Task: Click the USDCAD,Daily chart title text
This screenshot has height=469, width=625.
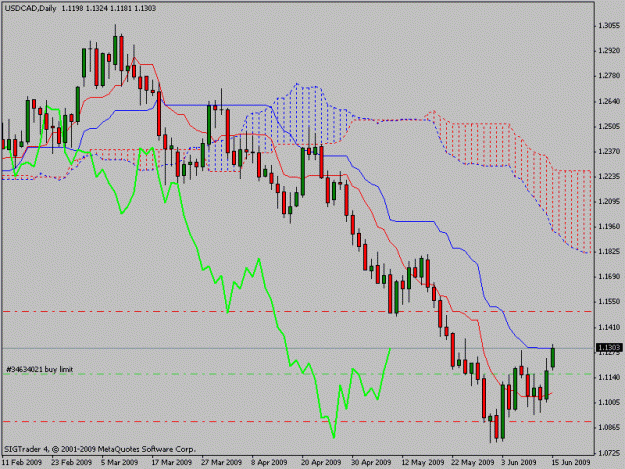Action: tap(30, 8)
